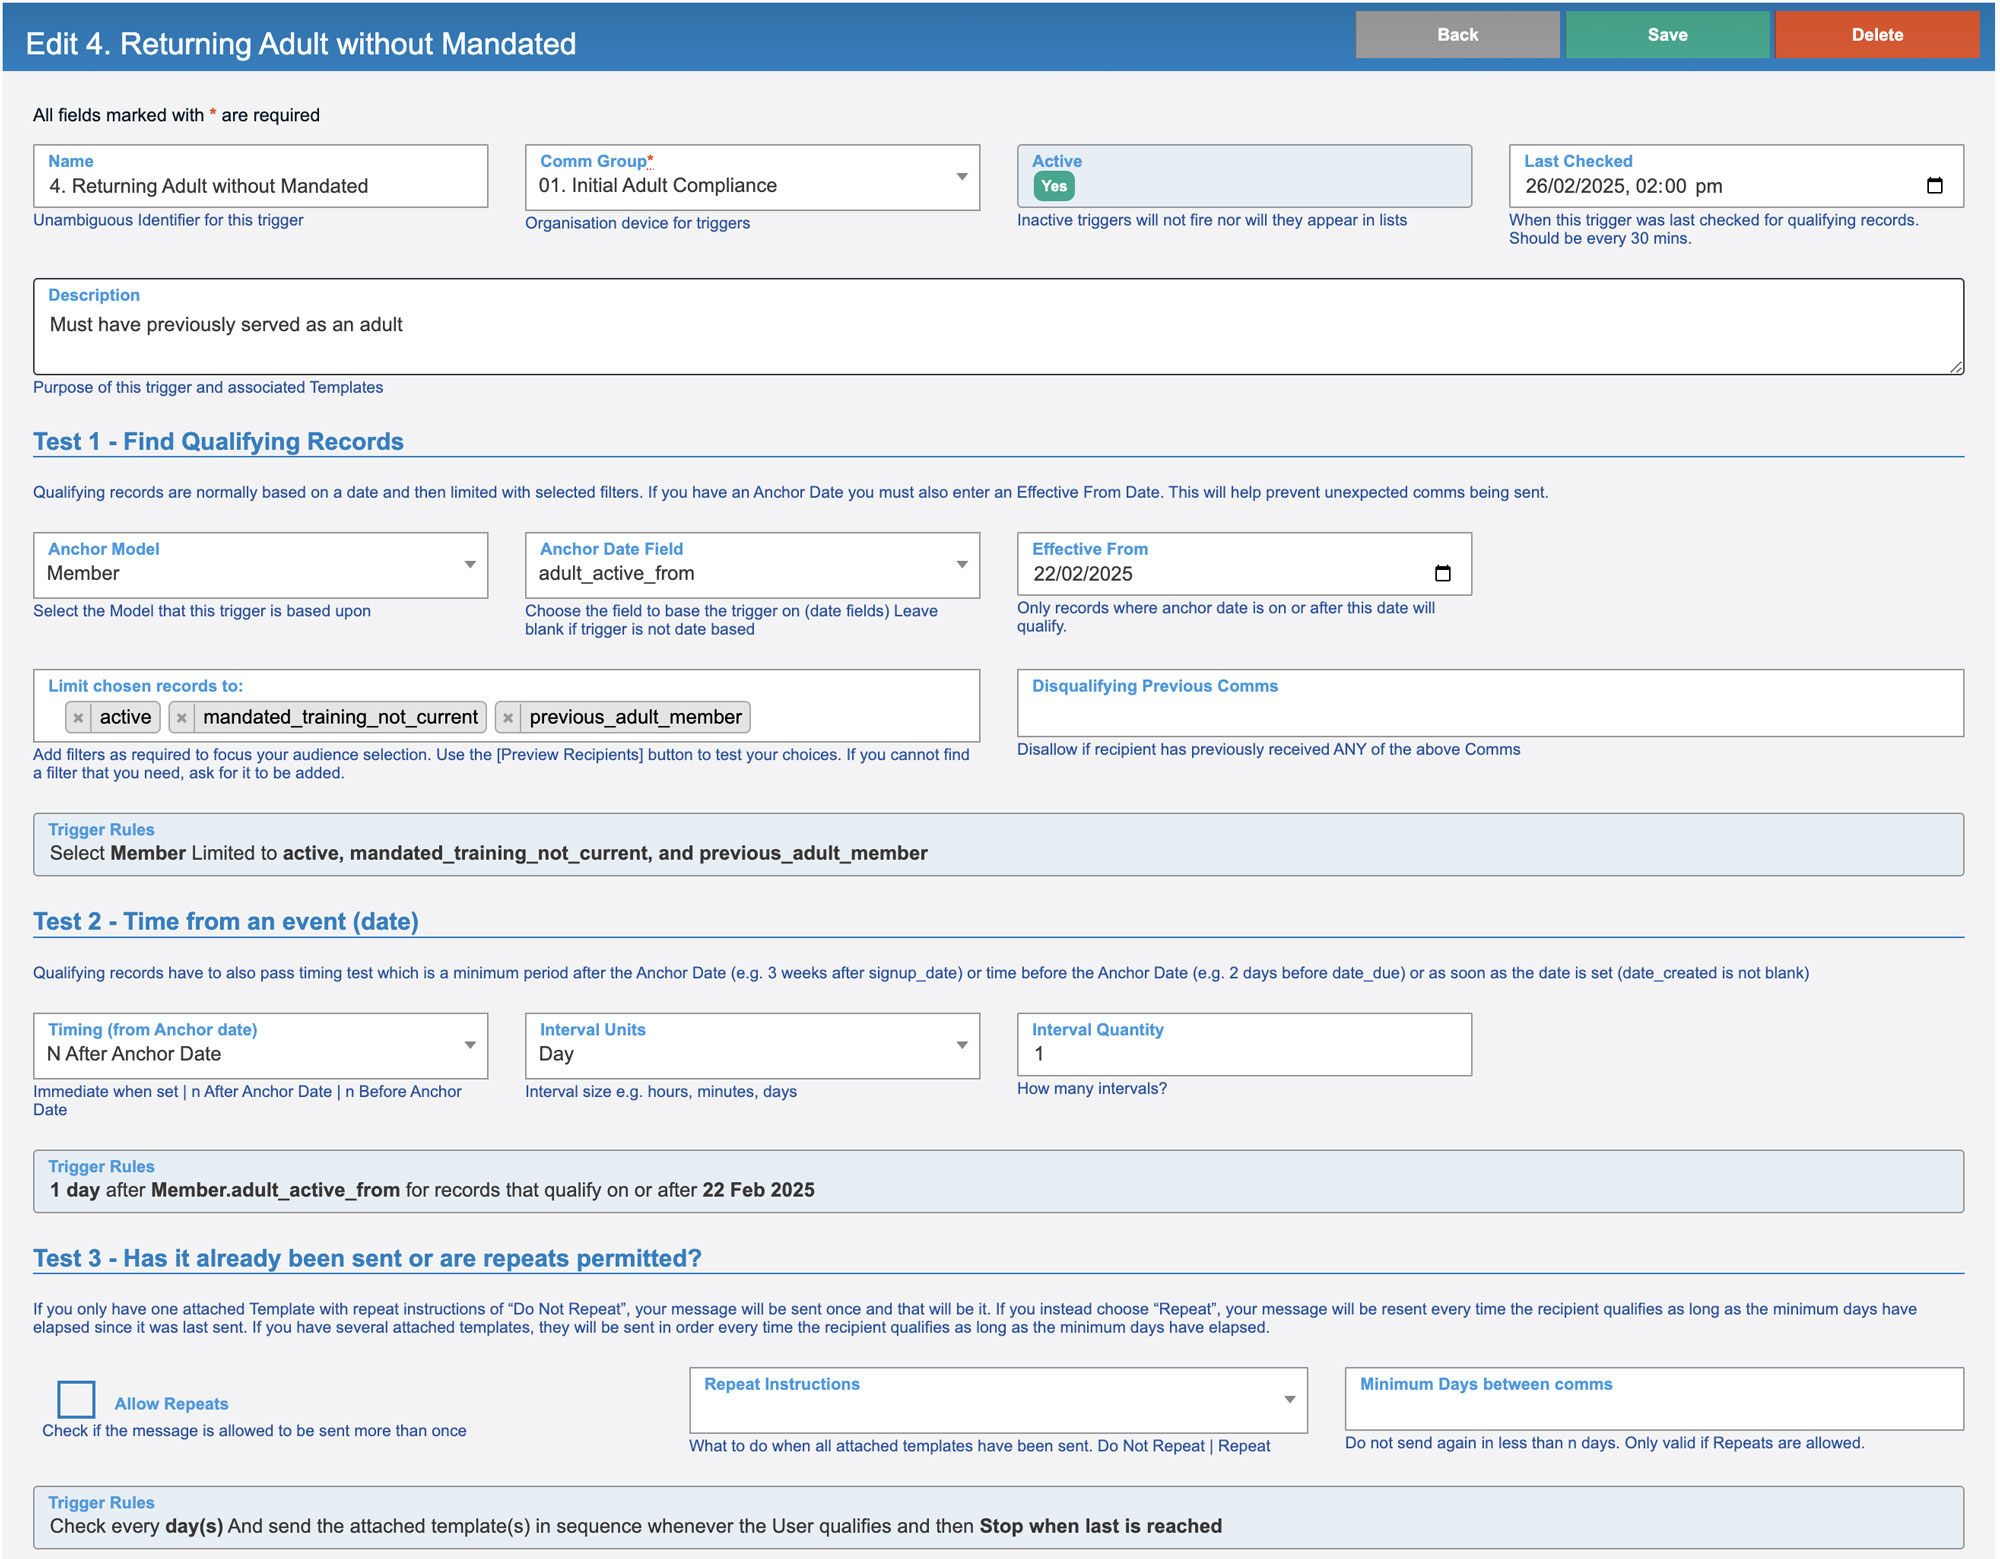Viewport: 2000px width, 1559px height.
Task: Expand the Anchor Date Field dropdown
Action: tap(752, 565)
